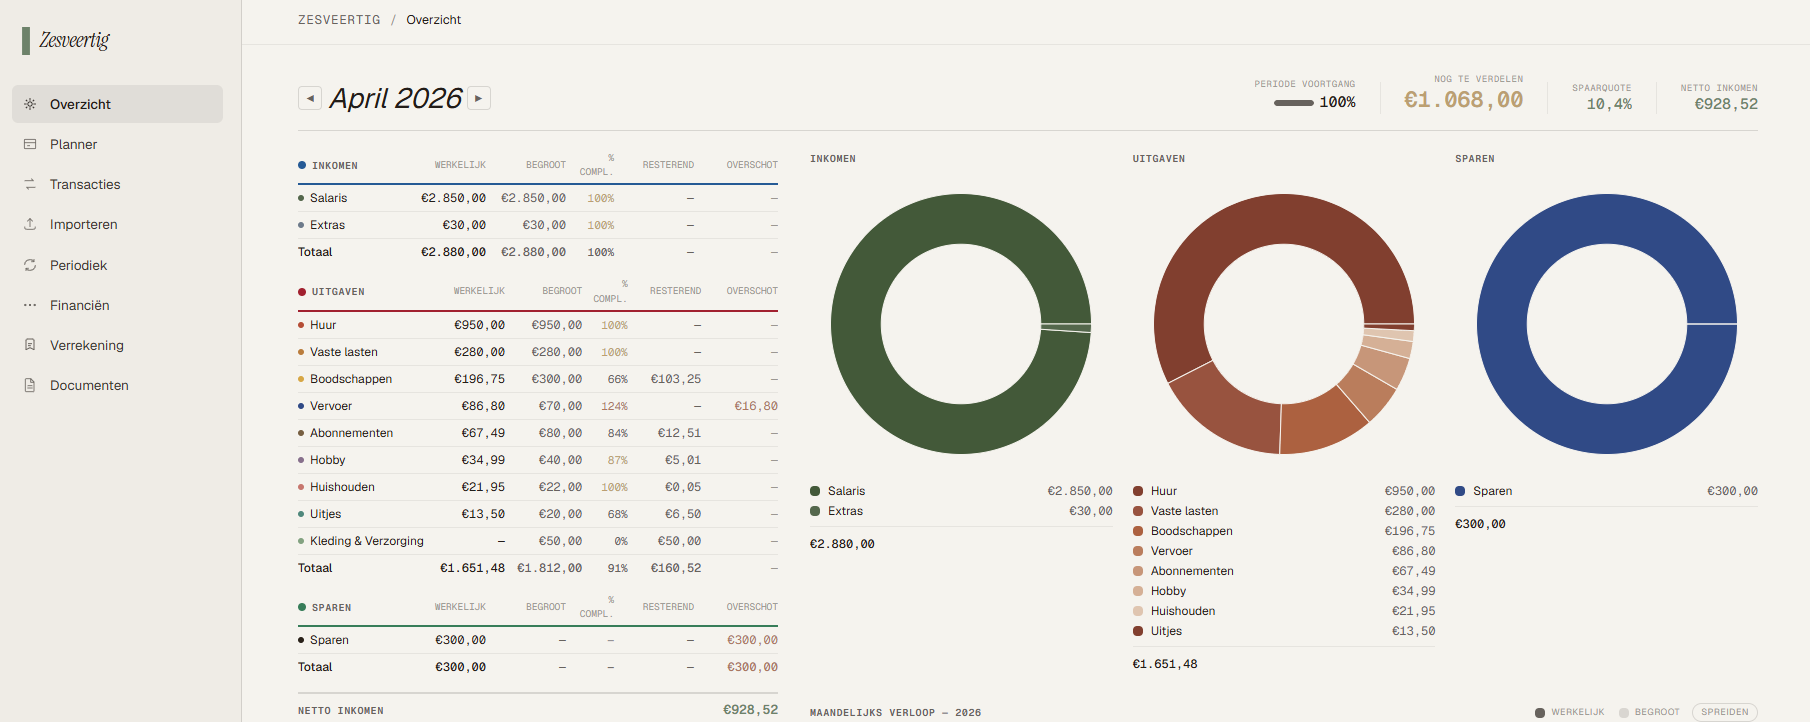
Task: Click the Overzicht sun icon in sidebar
Action: [30, 104]
